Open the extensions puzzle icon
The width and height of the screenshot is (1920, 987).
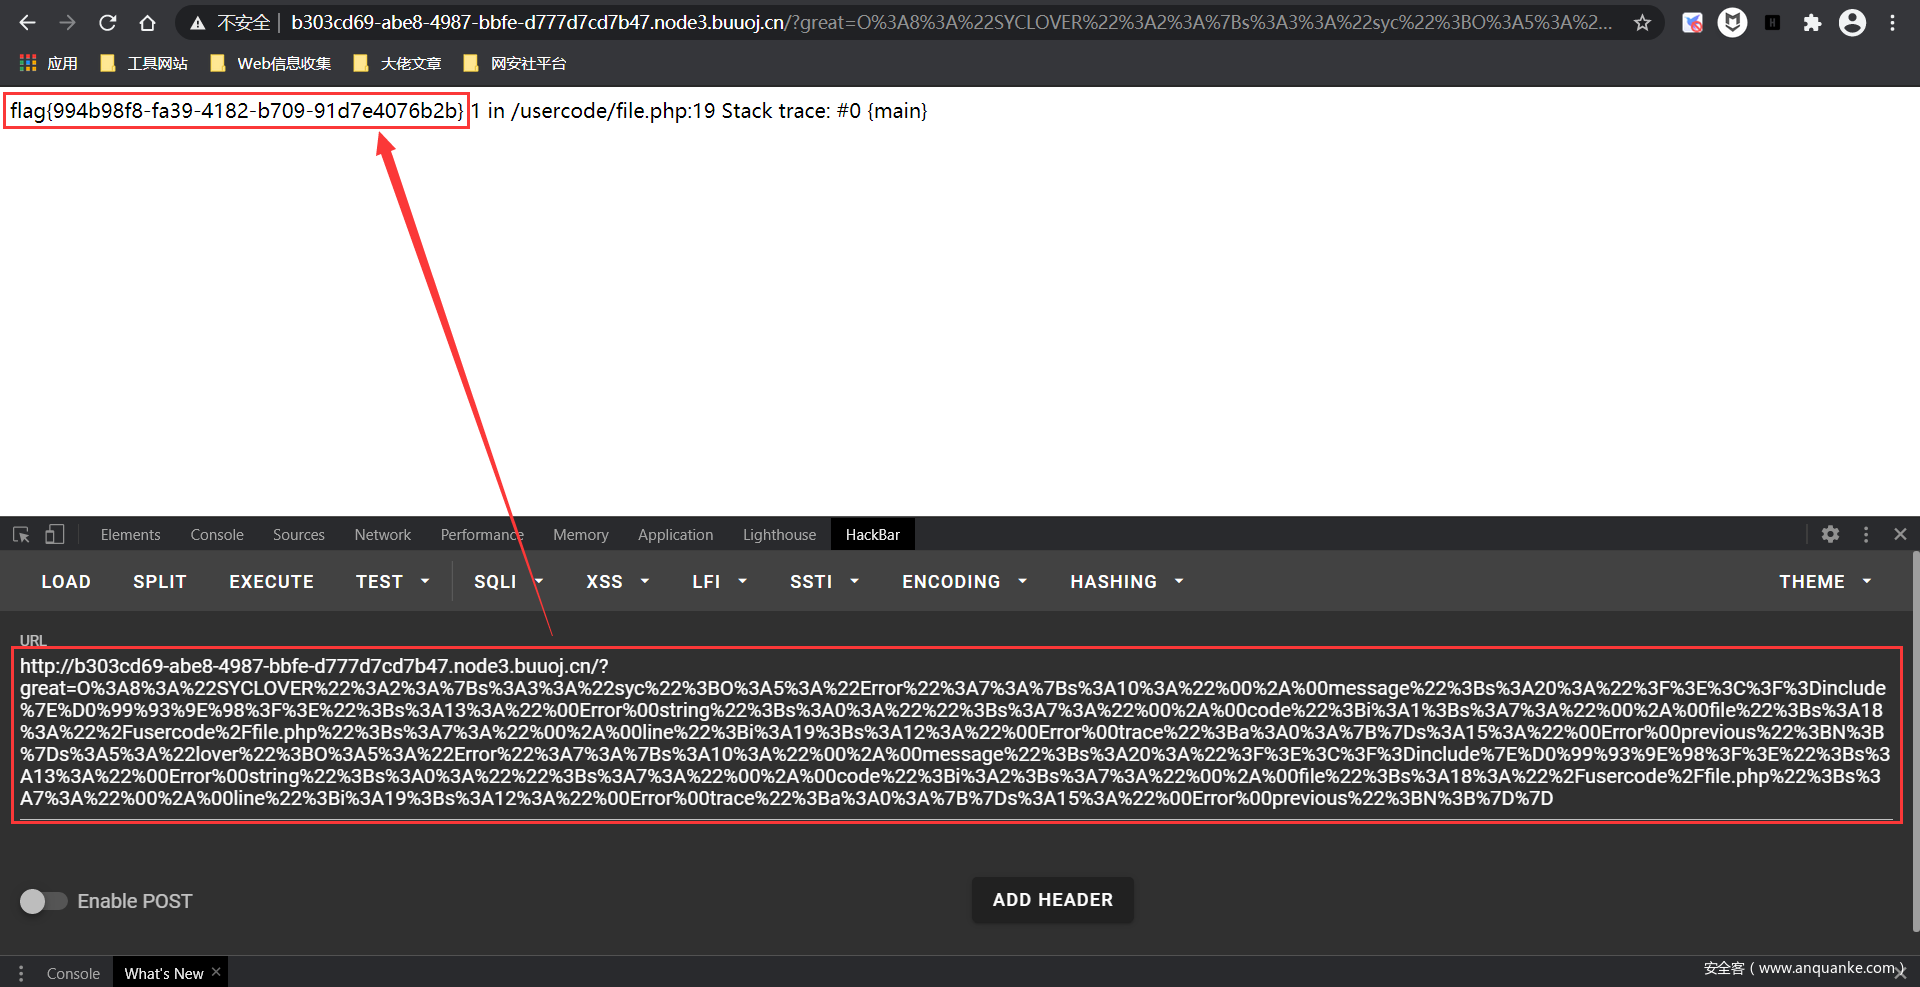pyautogui.click(x=1812, y=23)
